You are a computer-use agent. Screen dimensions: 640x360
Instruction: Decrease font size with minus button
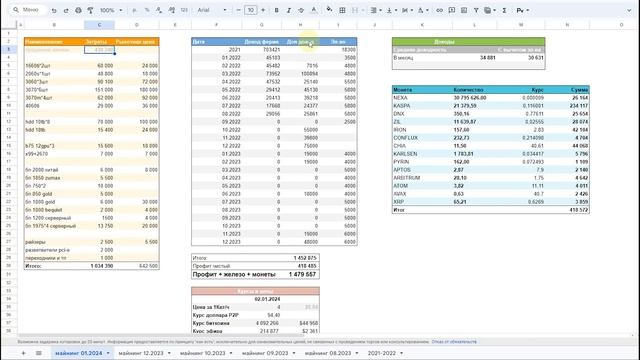click(238, 10)
